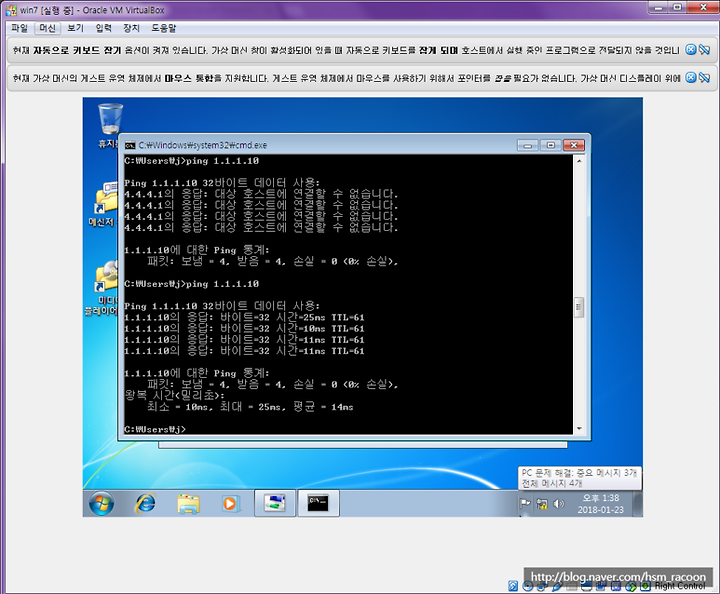Minimize the VirtualBox window
The width and height of the screenshot is (720, 594).
[x=659, y=7]
